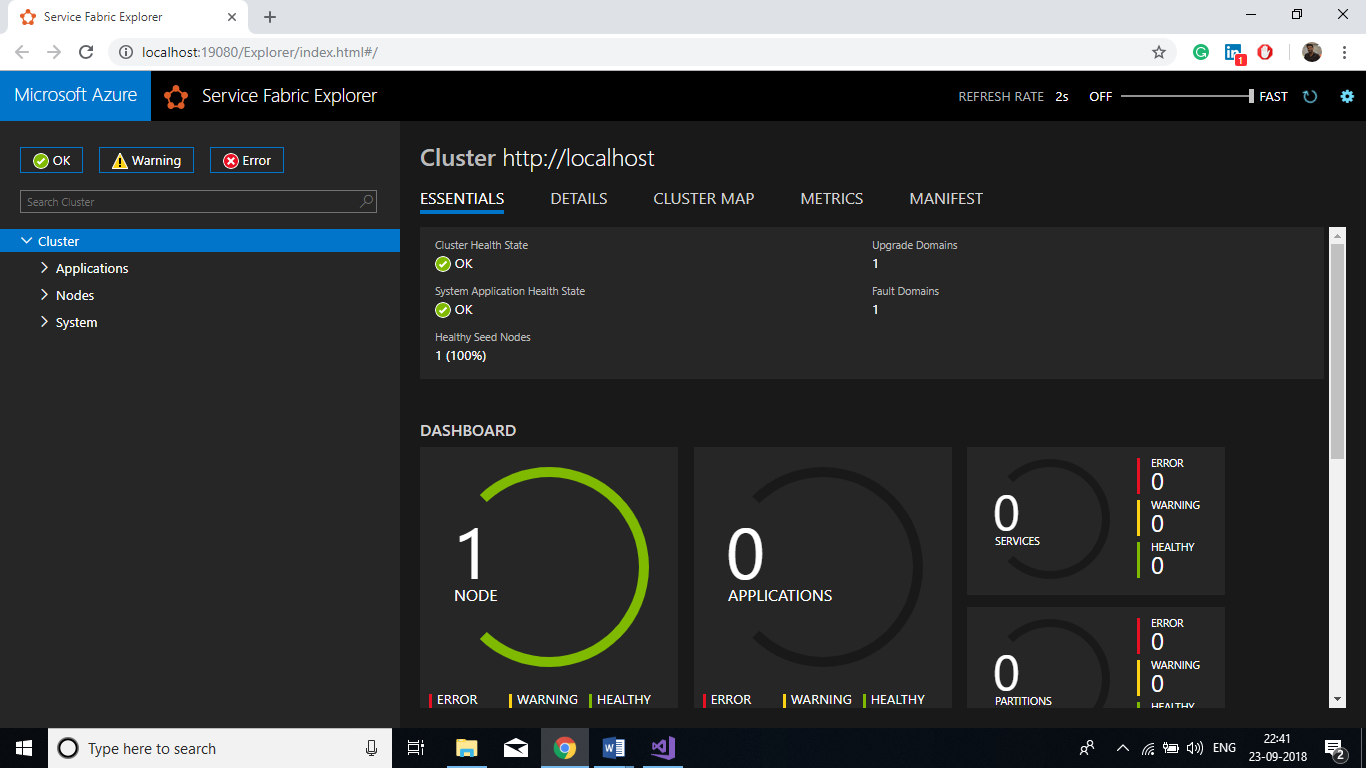Click the Search Cluster input field
Viewport: 1366px width, 768px height.
coord(190,202)
